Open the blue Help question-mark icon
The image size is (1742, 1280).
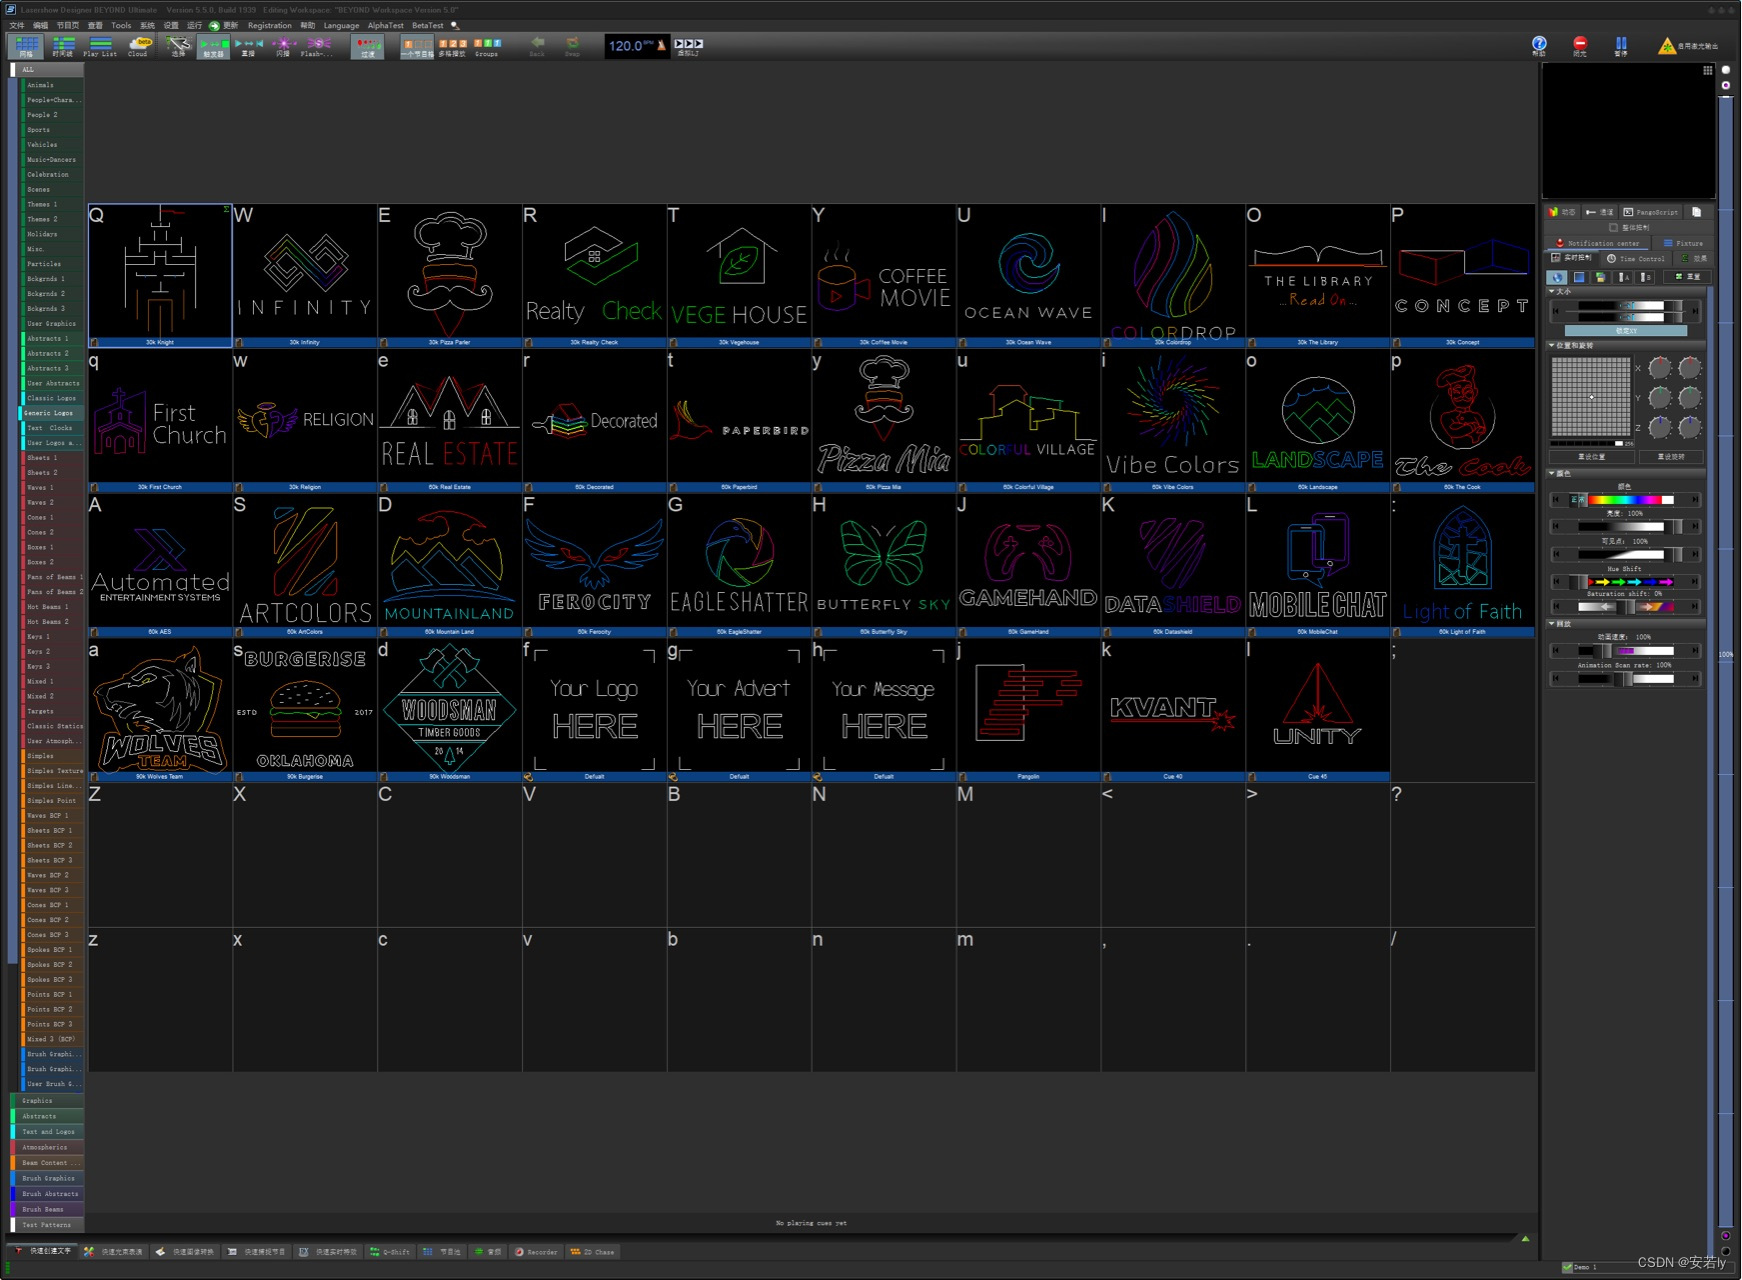(x=1539, y=44)
